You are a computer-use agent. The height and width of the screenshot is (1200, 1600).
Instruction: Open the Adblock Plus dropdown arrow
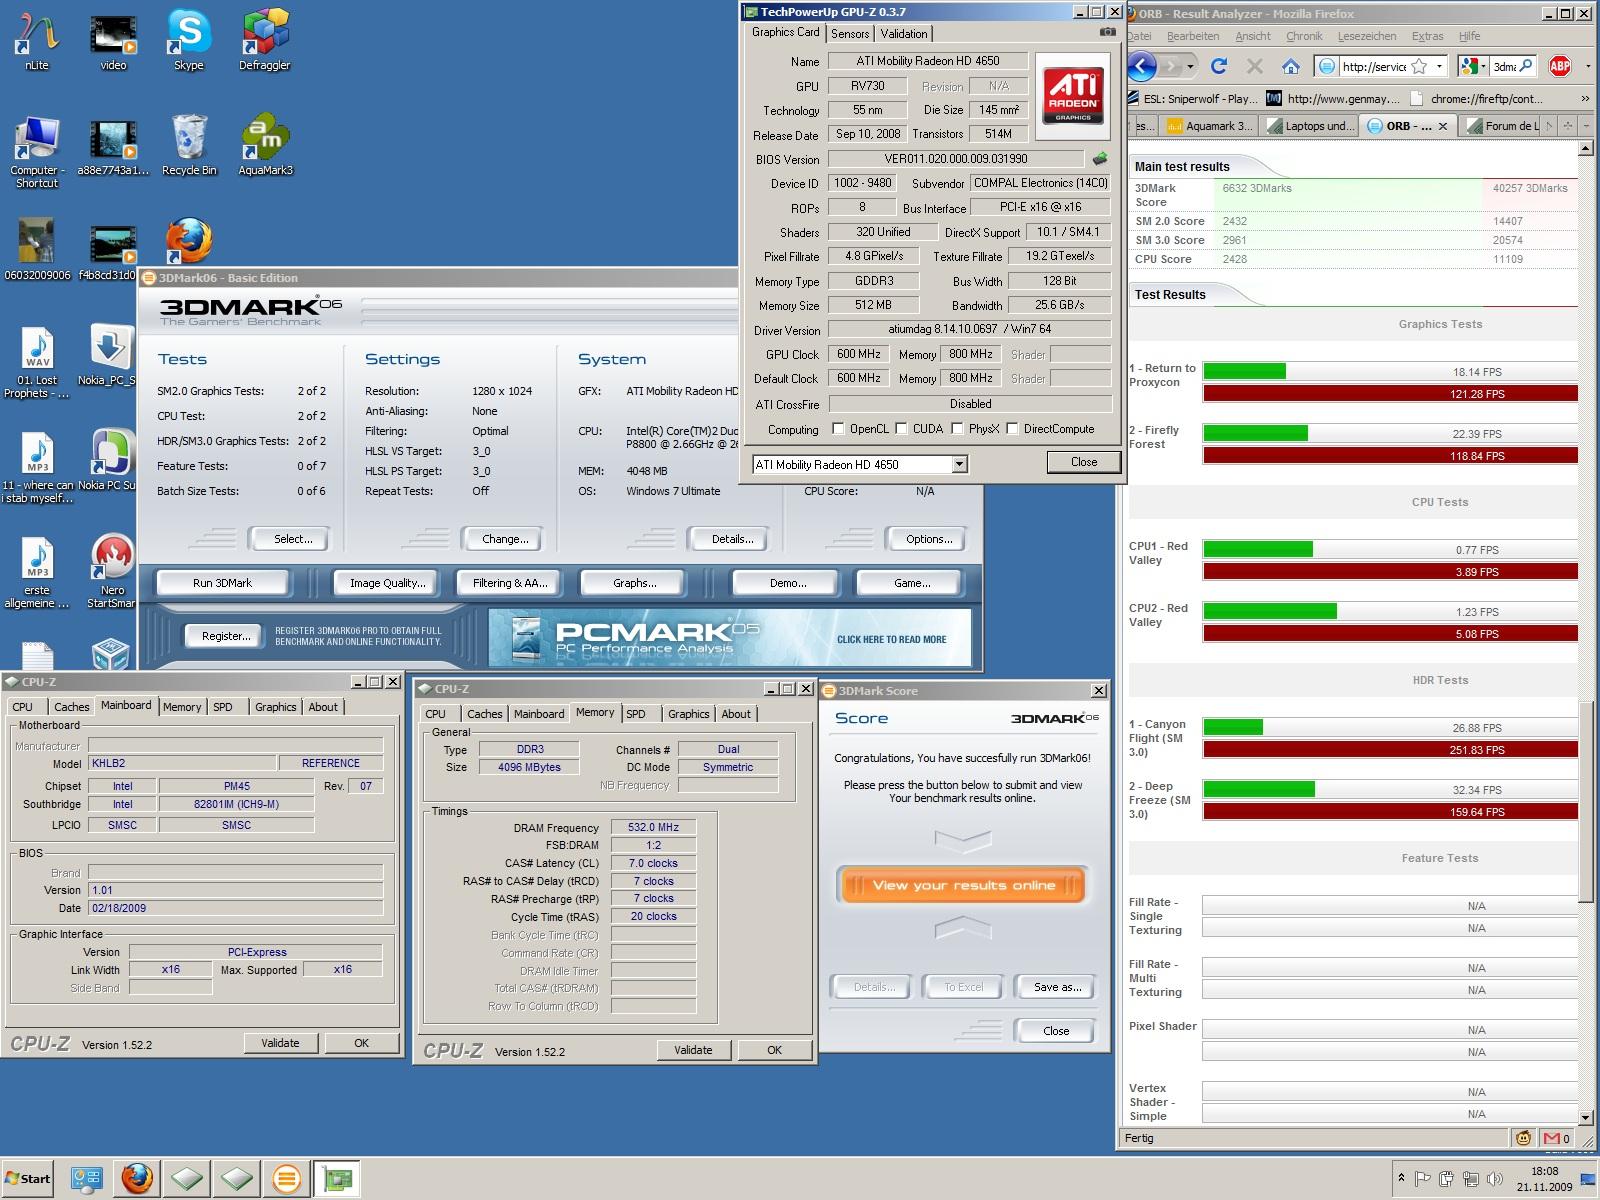click(1586, 66)
